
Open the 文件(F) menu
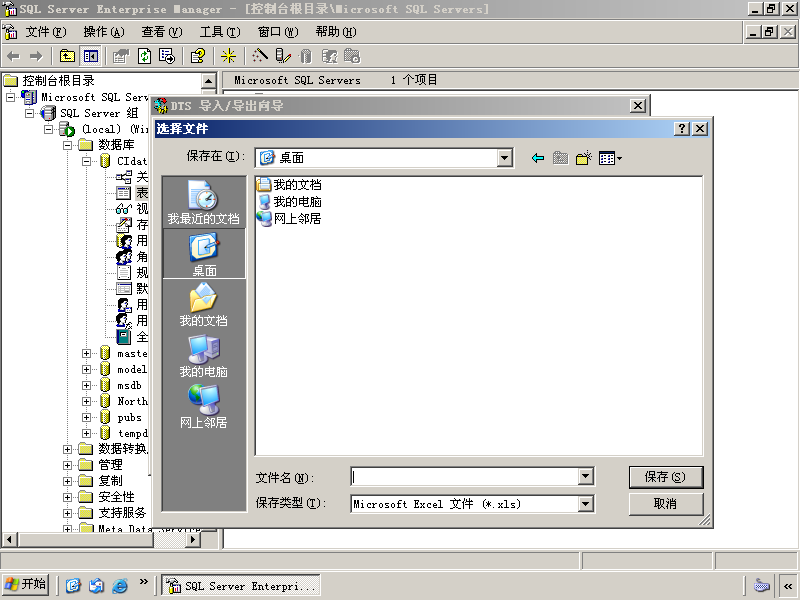point(46,32)
